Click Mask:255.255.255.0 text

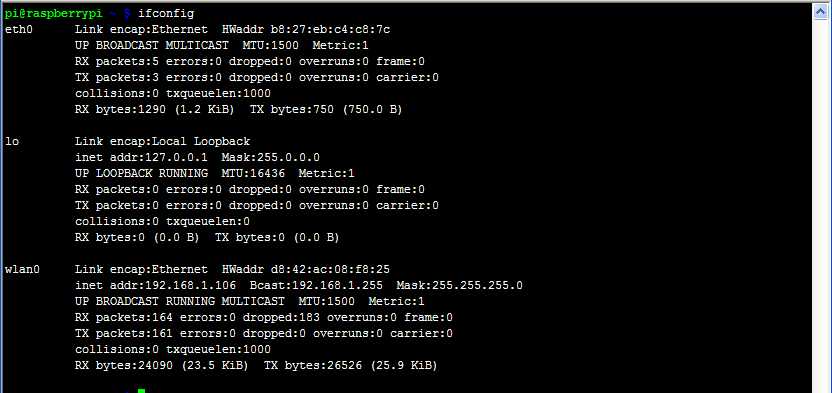460,285
